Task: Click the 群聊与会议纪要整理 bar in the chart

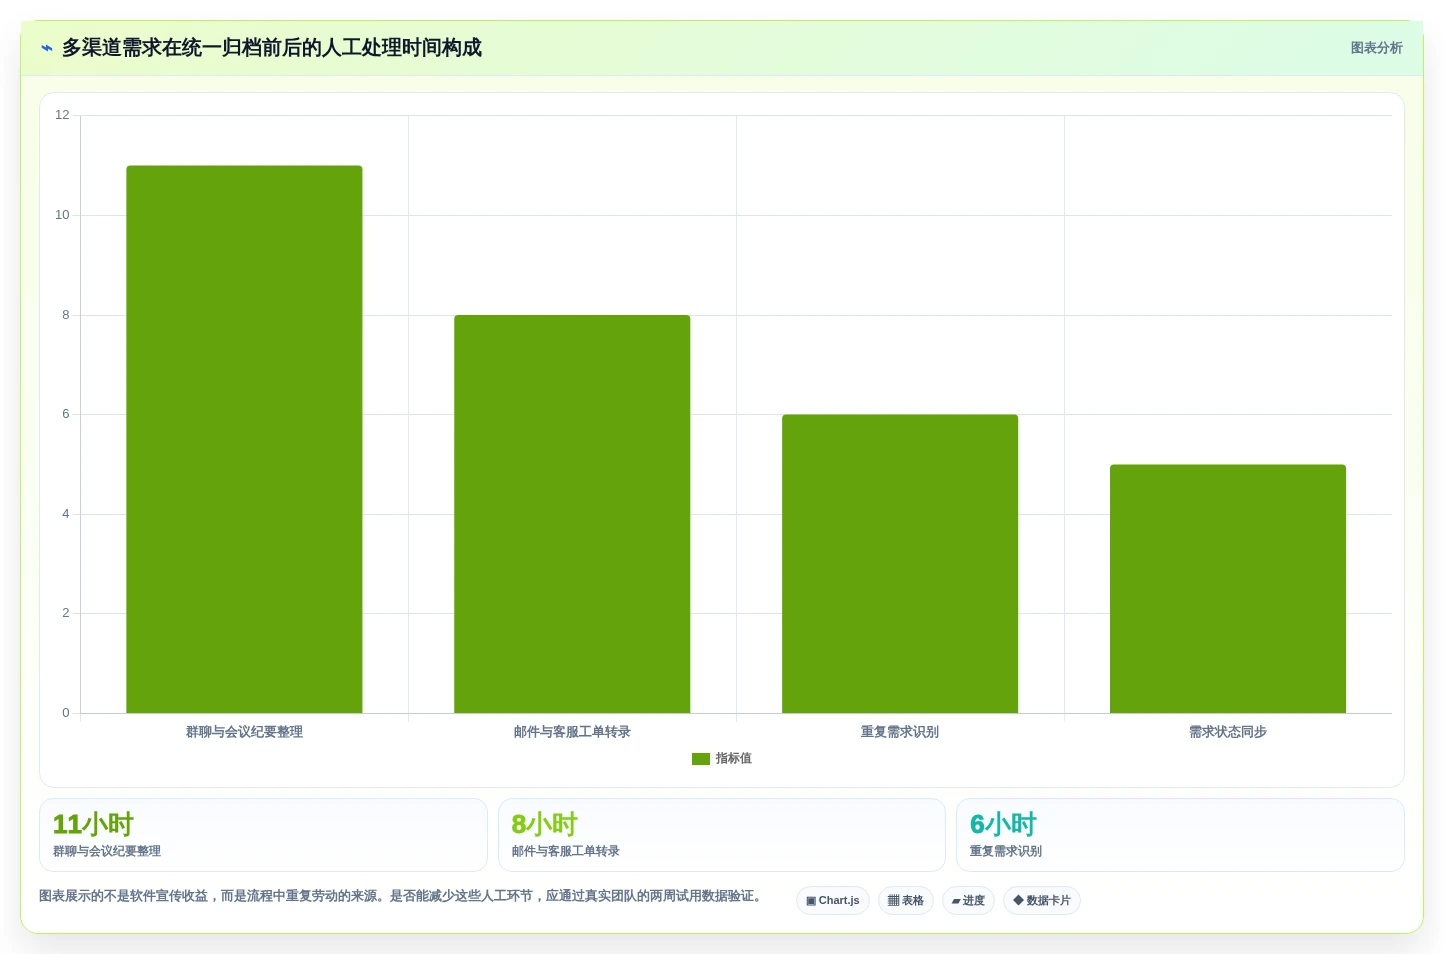Action: tap(244, 439)
